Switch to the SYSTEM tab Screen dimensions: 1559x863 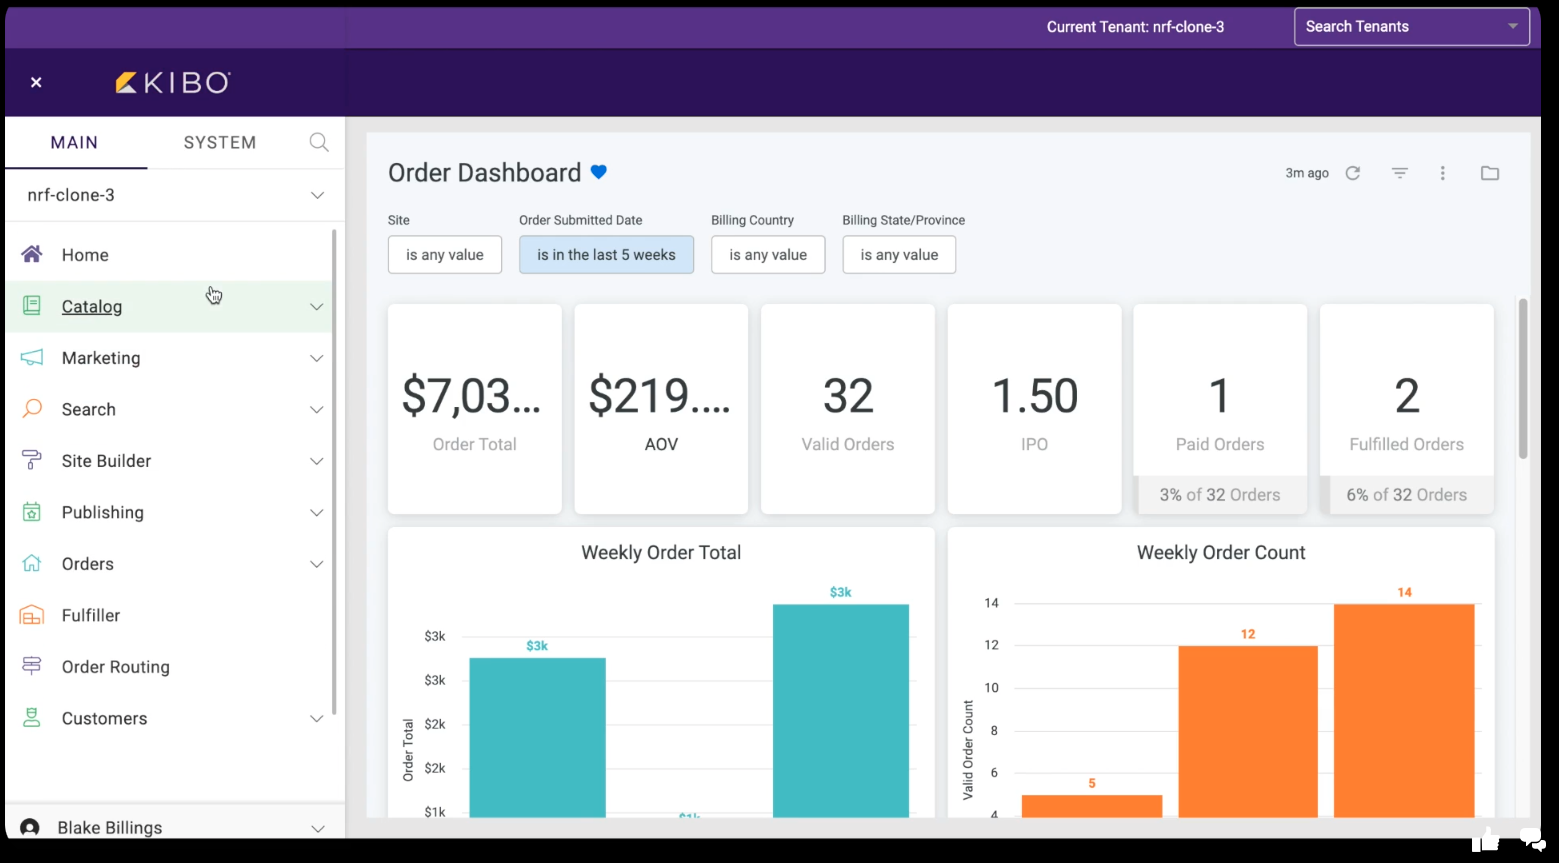(x=220, y=142)
